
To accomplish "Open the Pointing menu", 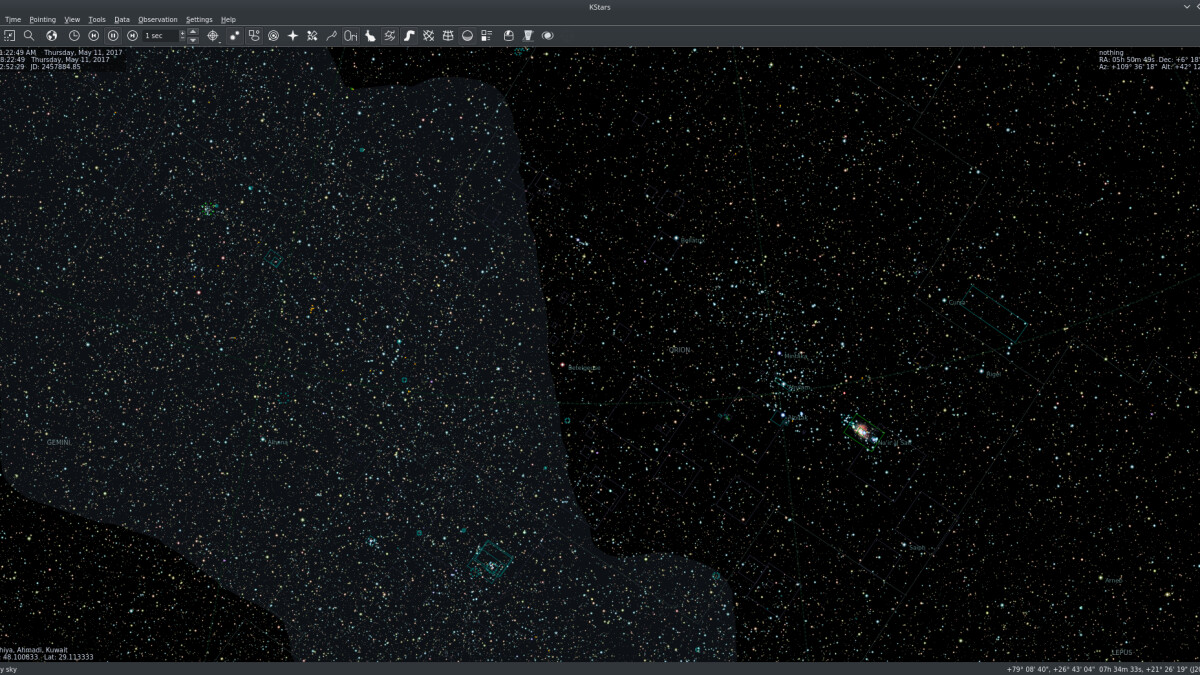I will click(x=43, y=19).
